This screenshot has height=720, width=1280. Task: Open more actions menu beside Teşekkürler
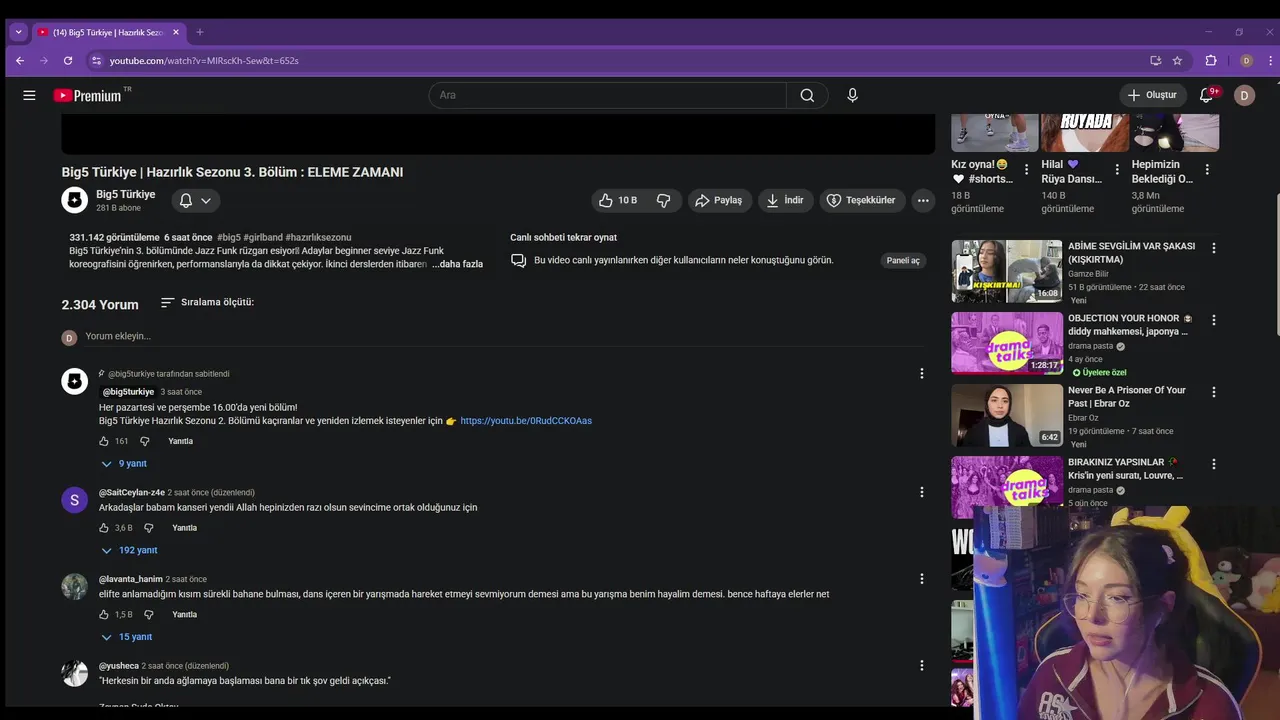click(x=923, y=200)
